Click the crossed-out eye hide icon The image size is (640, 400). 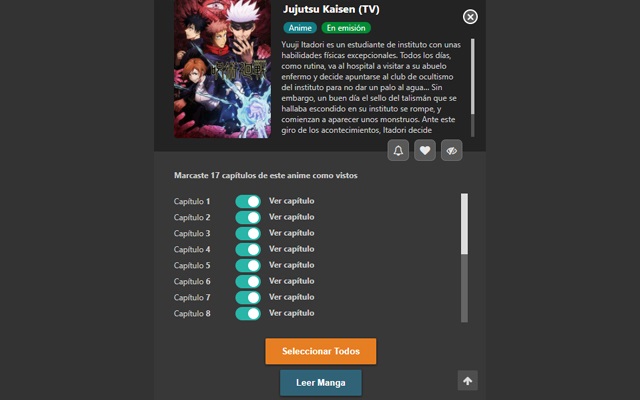click(451, 151)
